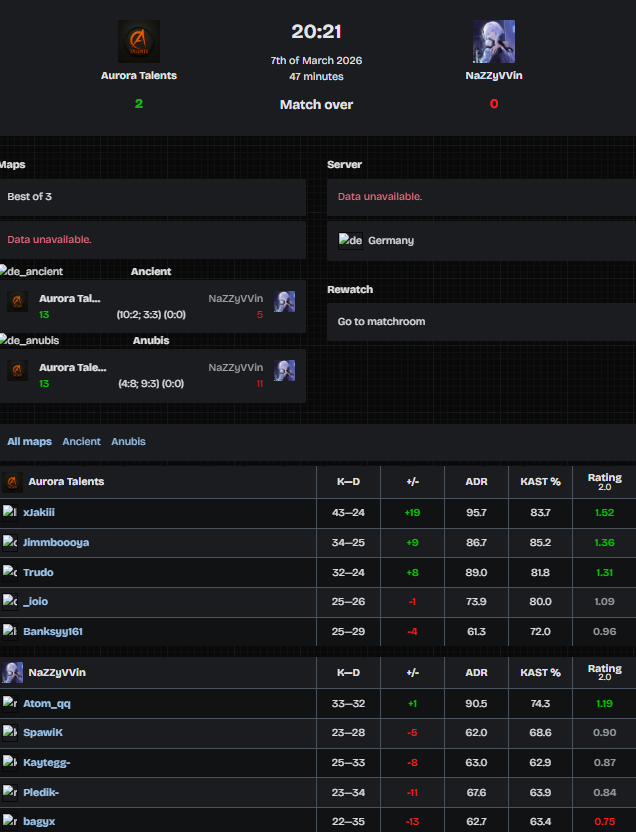Click xJakiii's 1.52 rating
The height and width of the screenshot is (832, 636).
point(604,513)
